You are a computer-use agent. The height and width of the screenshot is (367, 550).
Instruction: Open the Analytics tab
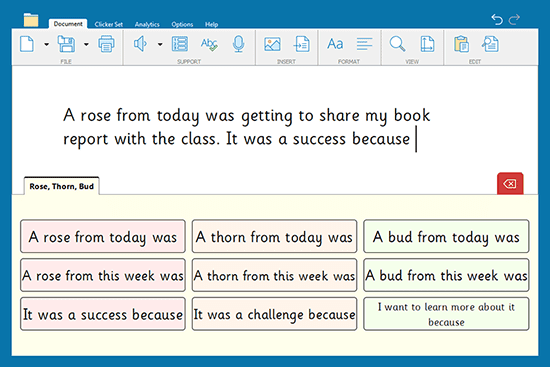[x=147, y=24]
